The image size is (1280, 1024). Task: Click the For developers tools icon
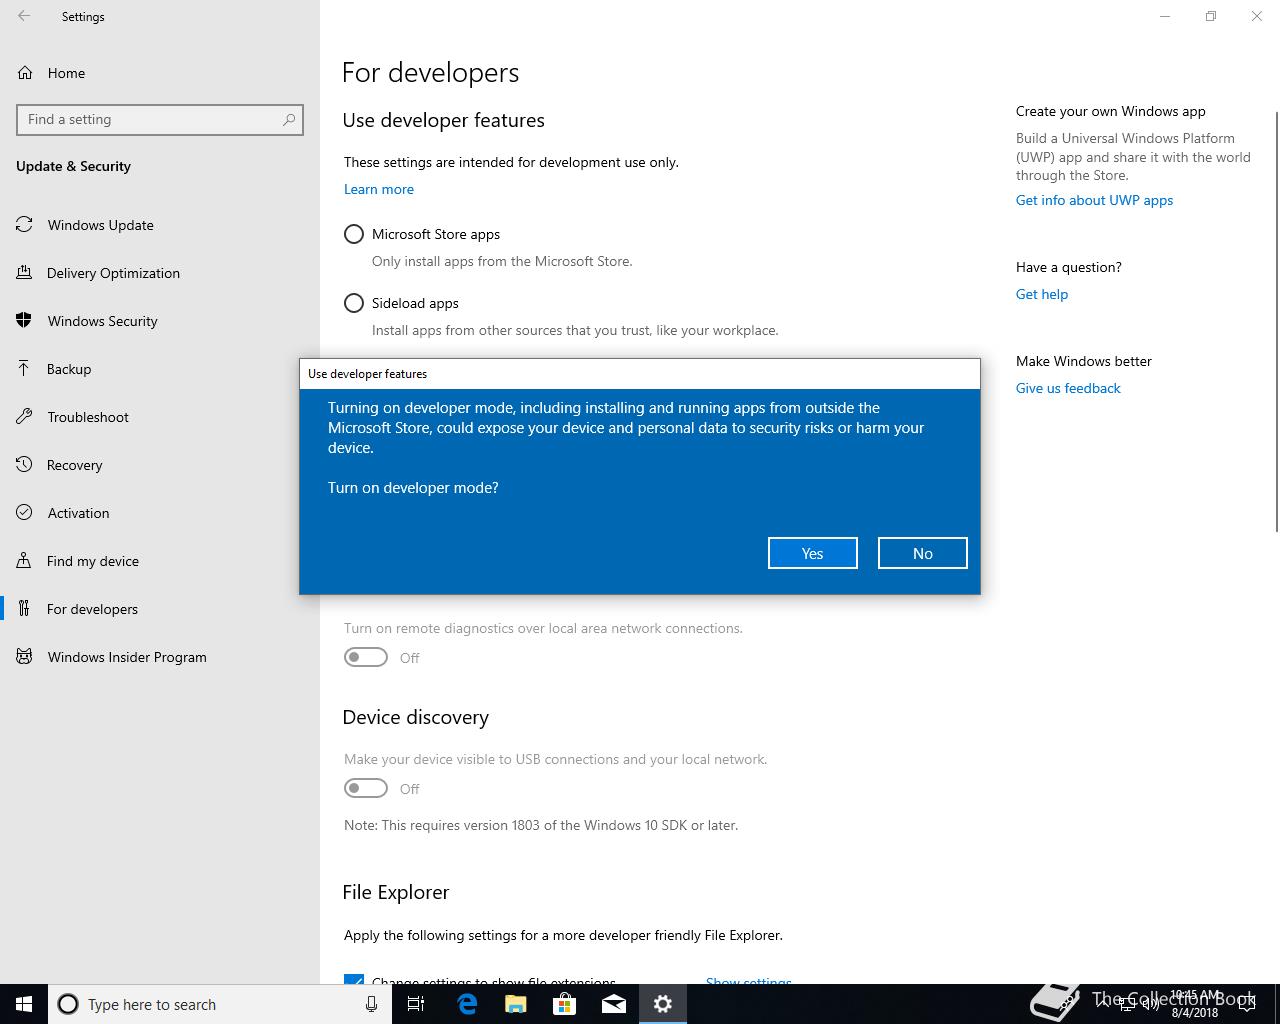24,608
